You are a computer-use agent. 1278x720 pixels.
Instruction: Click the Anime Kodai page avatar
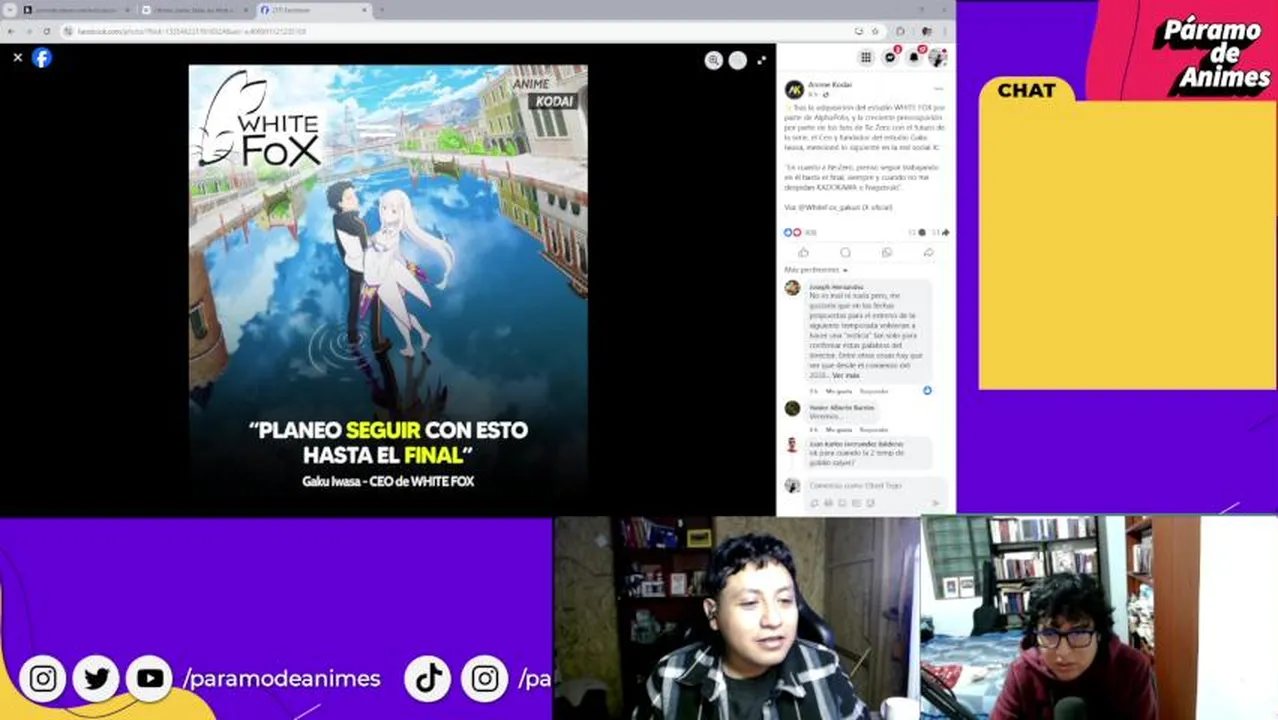pos(794,89)
